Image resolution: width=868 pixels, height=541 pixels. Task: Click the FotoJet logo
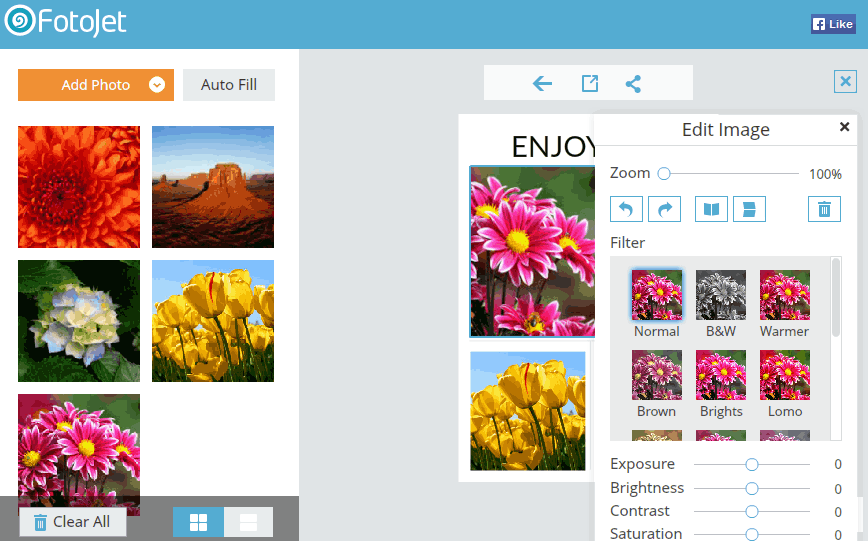click(65, 22)
